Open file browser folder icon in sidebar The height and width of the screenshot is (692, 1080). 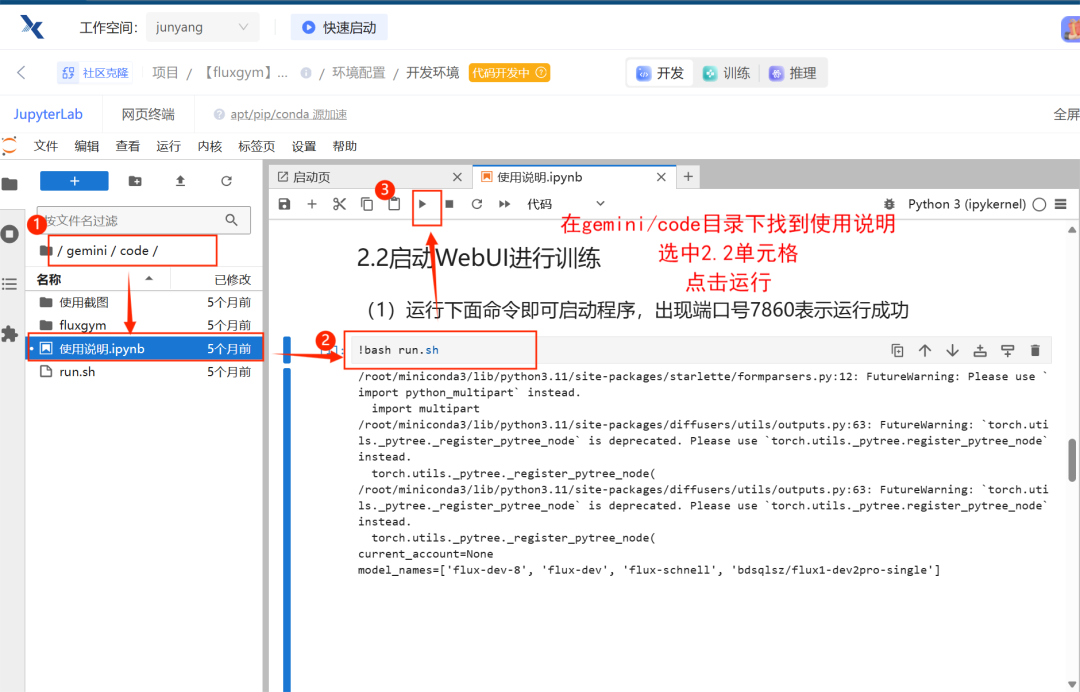[x=10, y=184]
